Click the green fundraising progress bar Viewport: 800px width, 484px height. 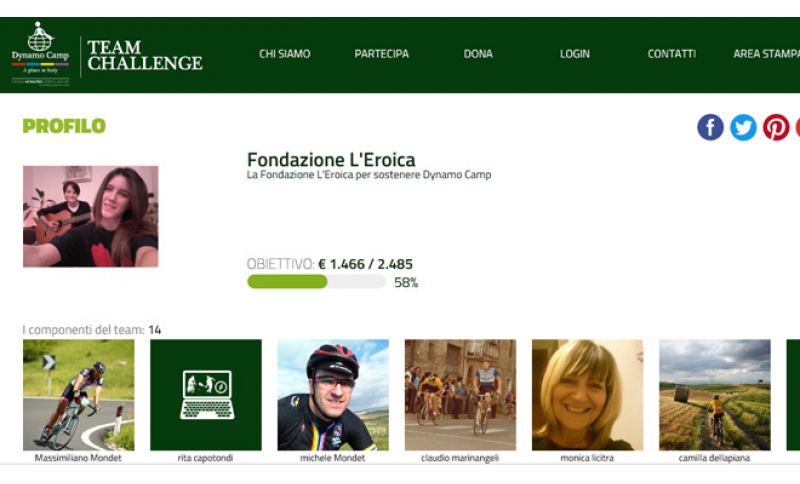click(x=316, y=282)
